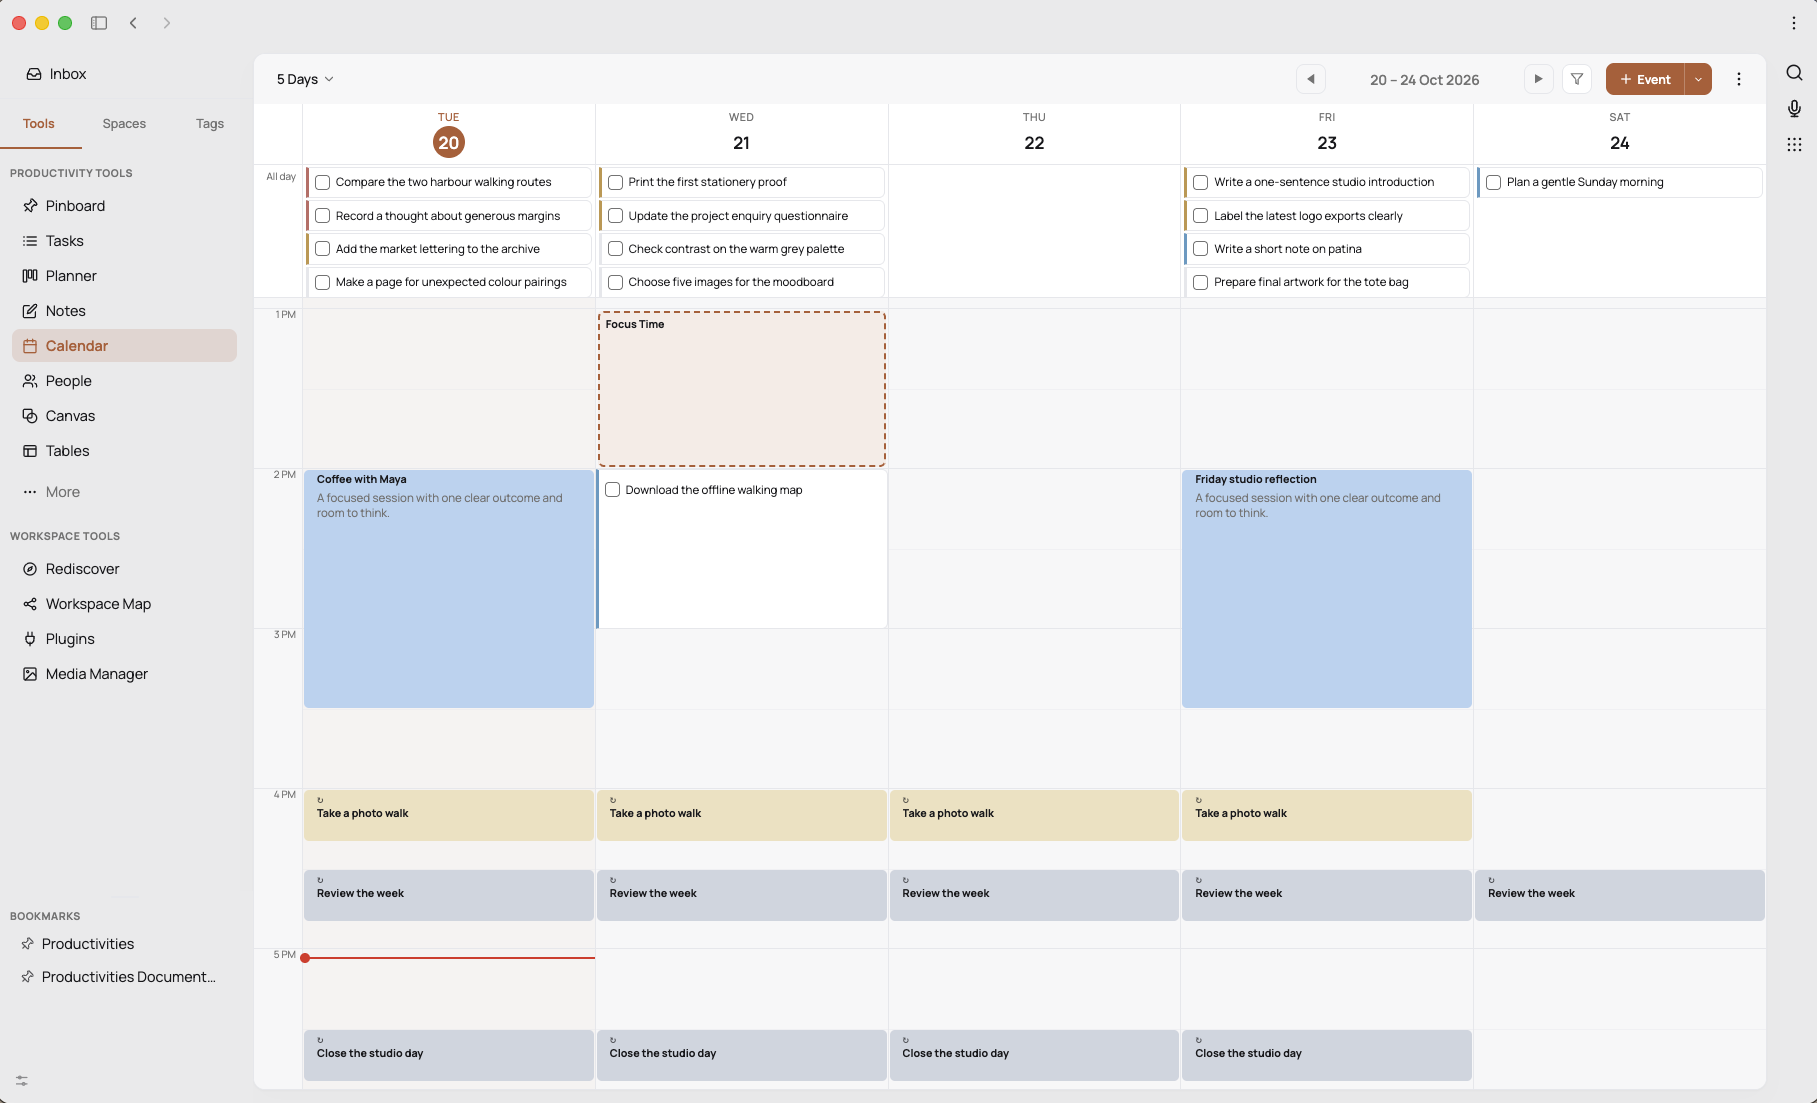This screenshot has height=1103, width=1817.
Task: Create a new Event
Action: click(x=1645, y=79)
